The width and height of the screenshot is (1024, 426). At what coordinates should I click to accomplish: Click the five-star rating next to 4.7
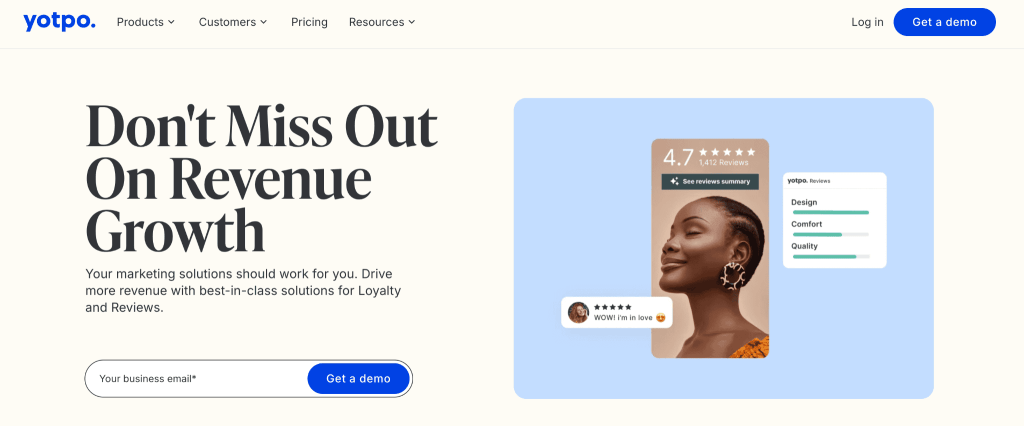[727, 152]
